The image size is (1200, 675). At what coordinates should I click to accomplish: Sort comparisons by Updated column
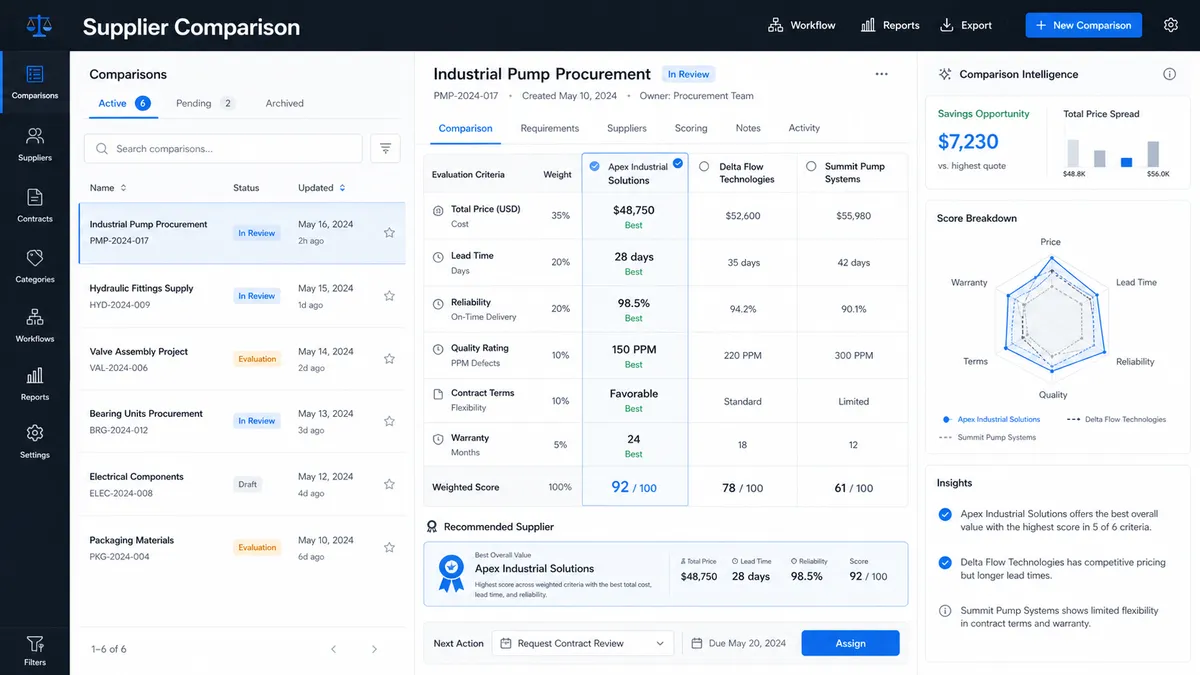point(322,188)
